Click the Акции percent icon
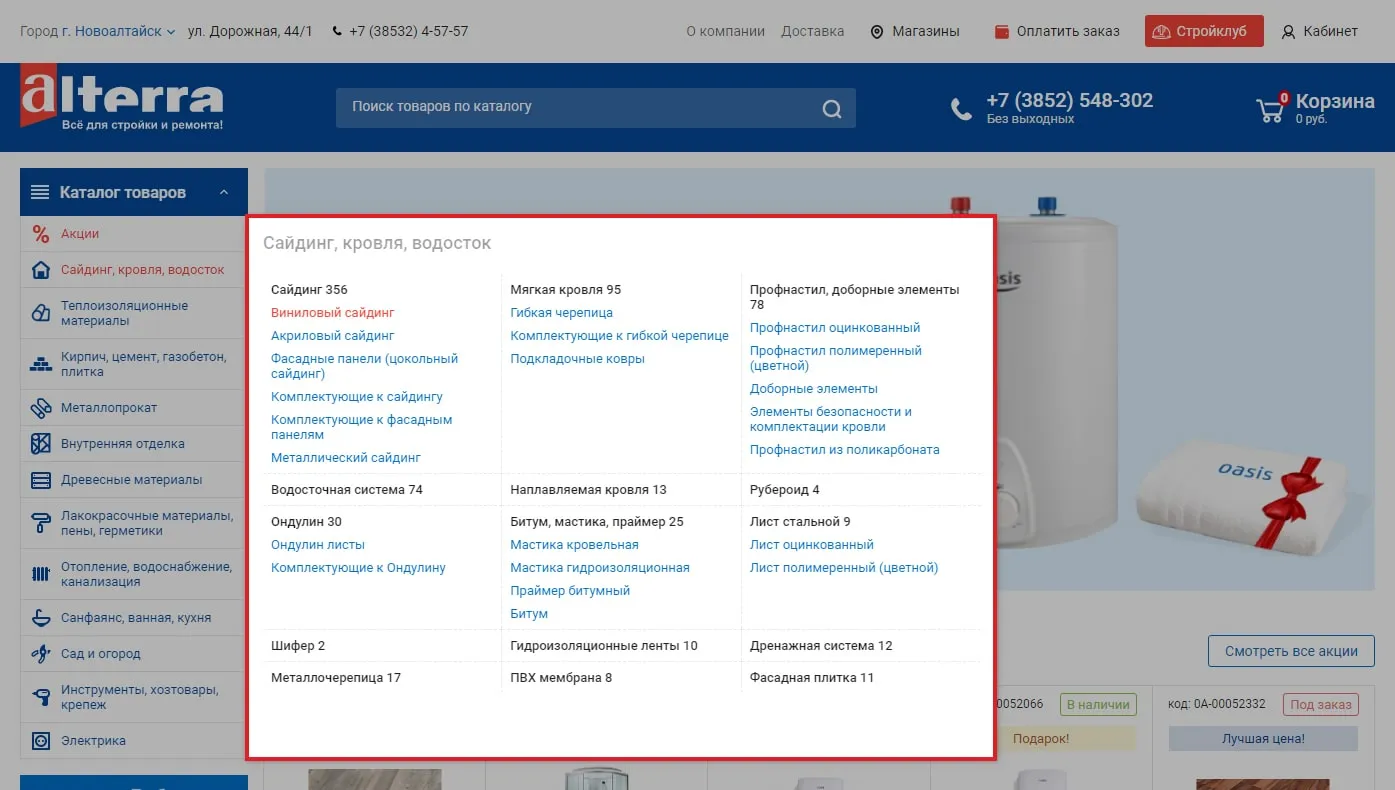The image size is (1395, 790). pos(41,234)
